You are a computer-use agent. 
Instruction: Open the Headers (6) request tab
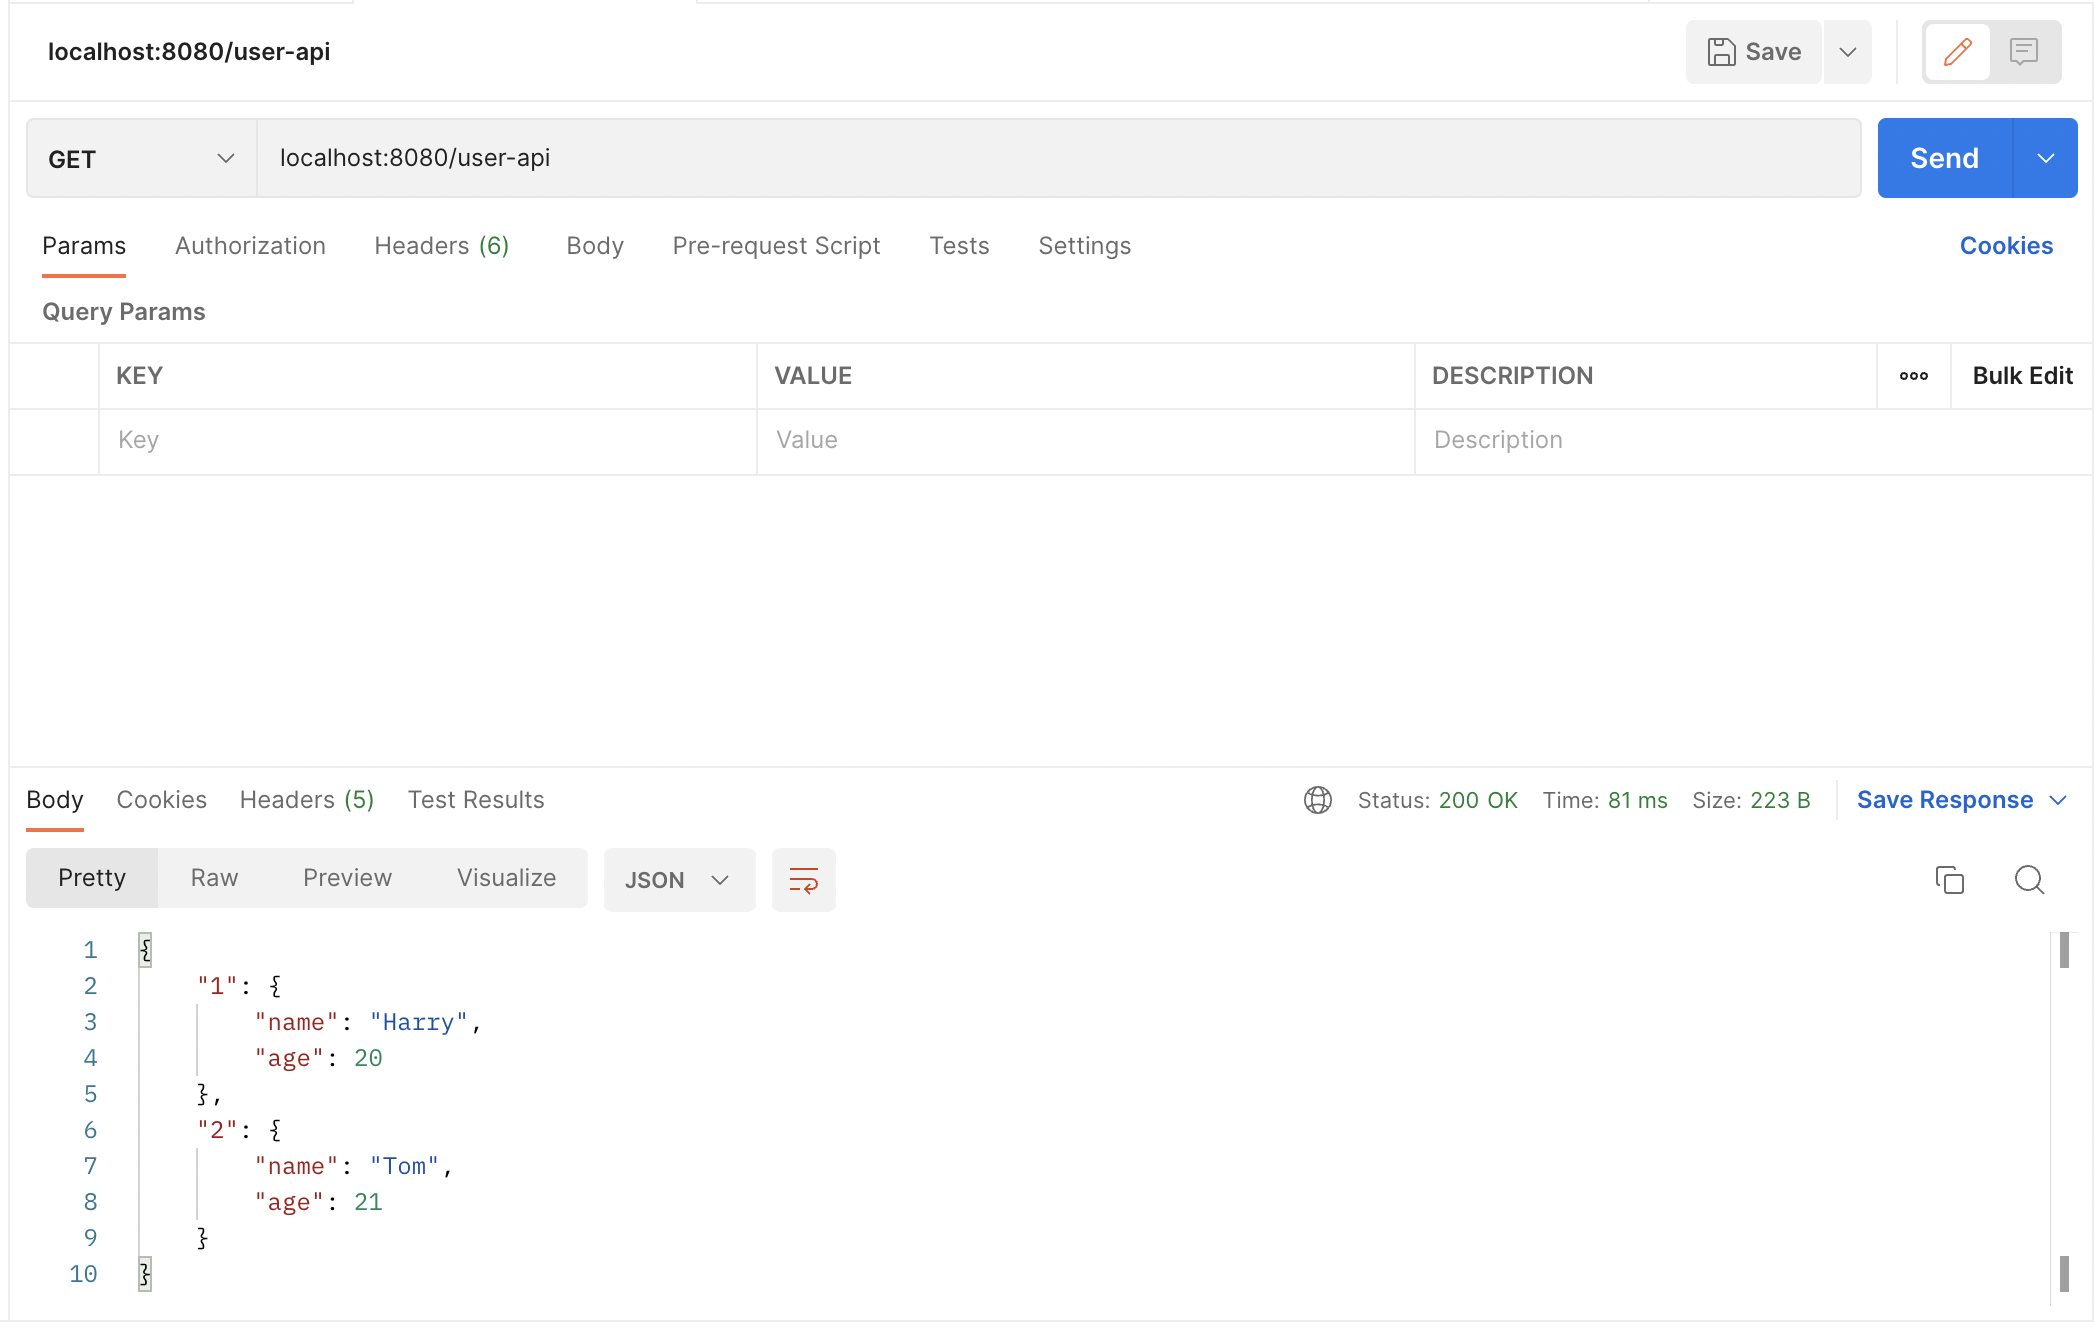tap(441, 246)
